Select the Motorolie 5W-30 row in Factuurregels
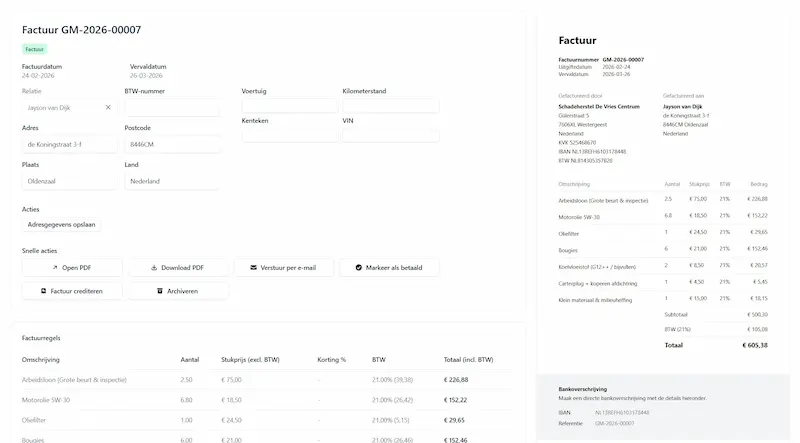Screen dimensions: 800x443 pos(267,400)
